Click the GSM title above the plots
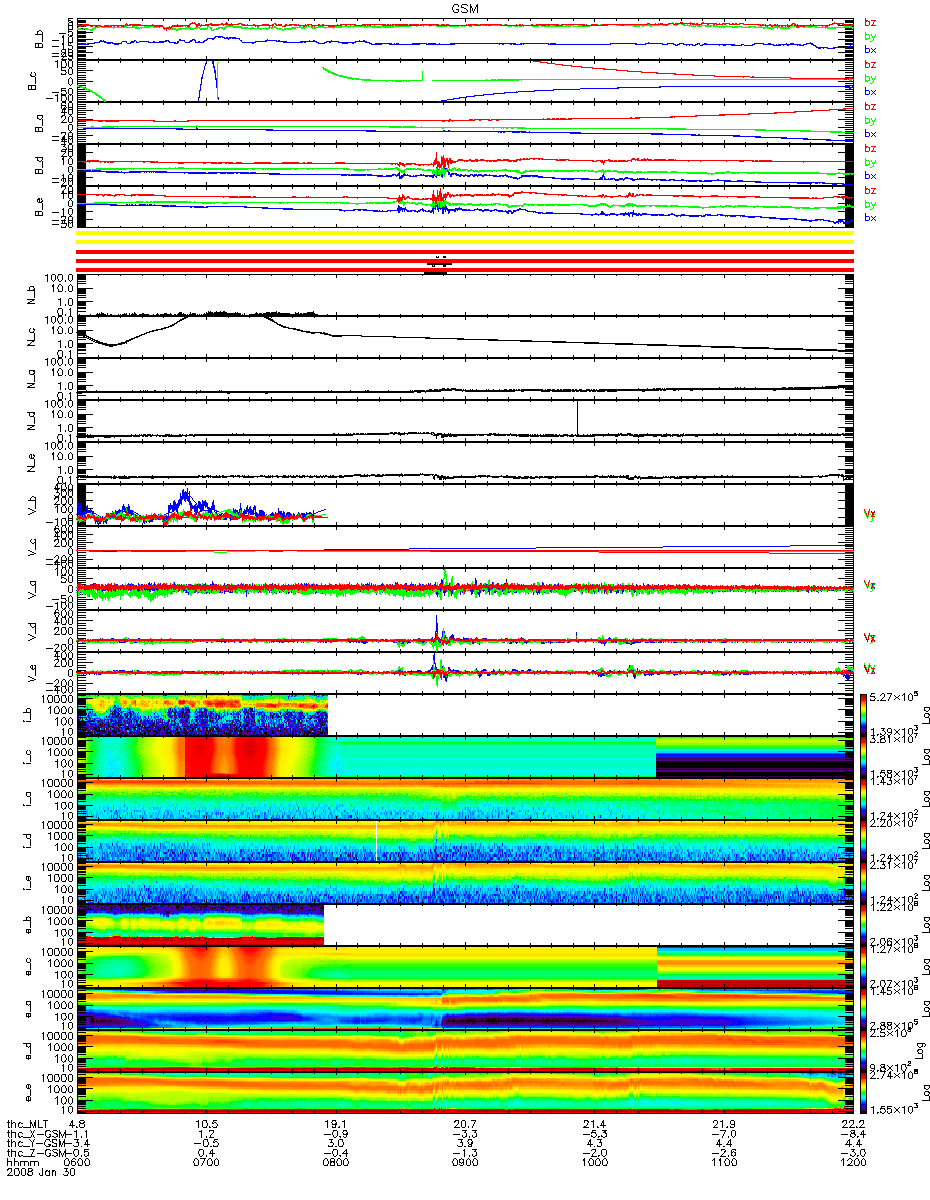The height and width of the screenshot is (1200, 930). (464, 8)
